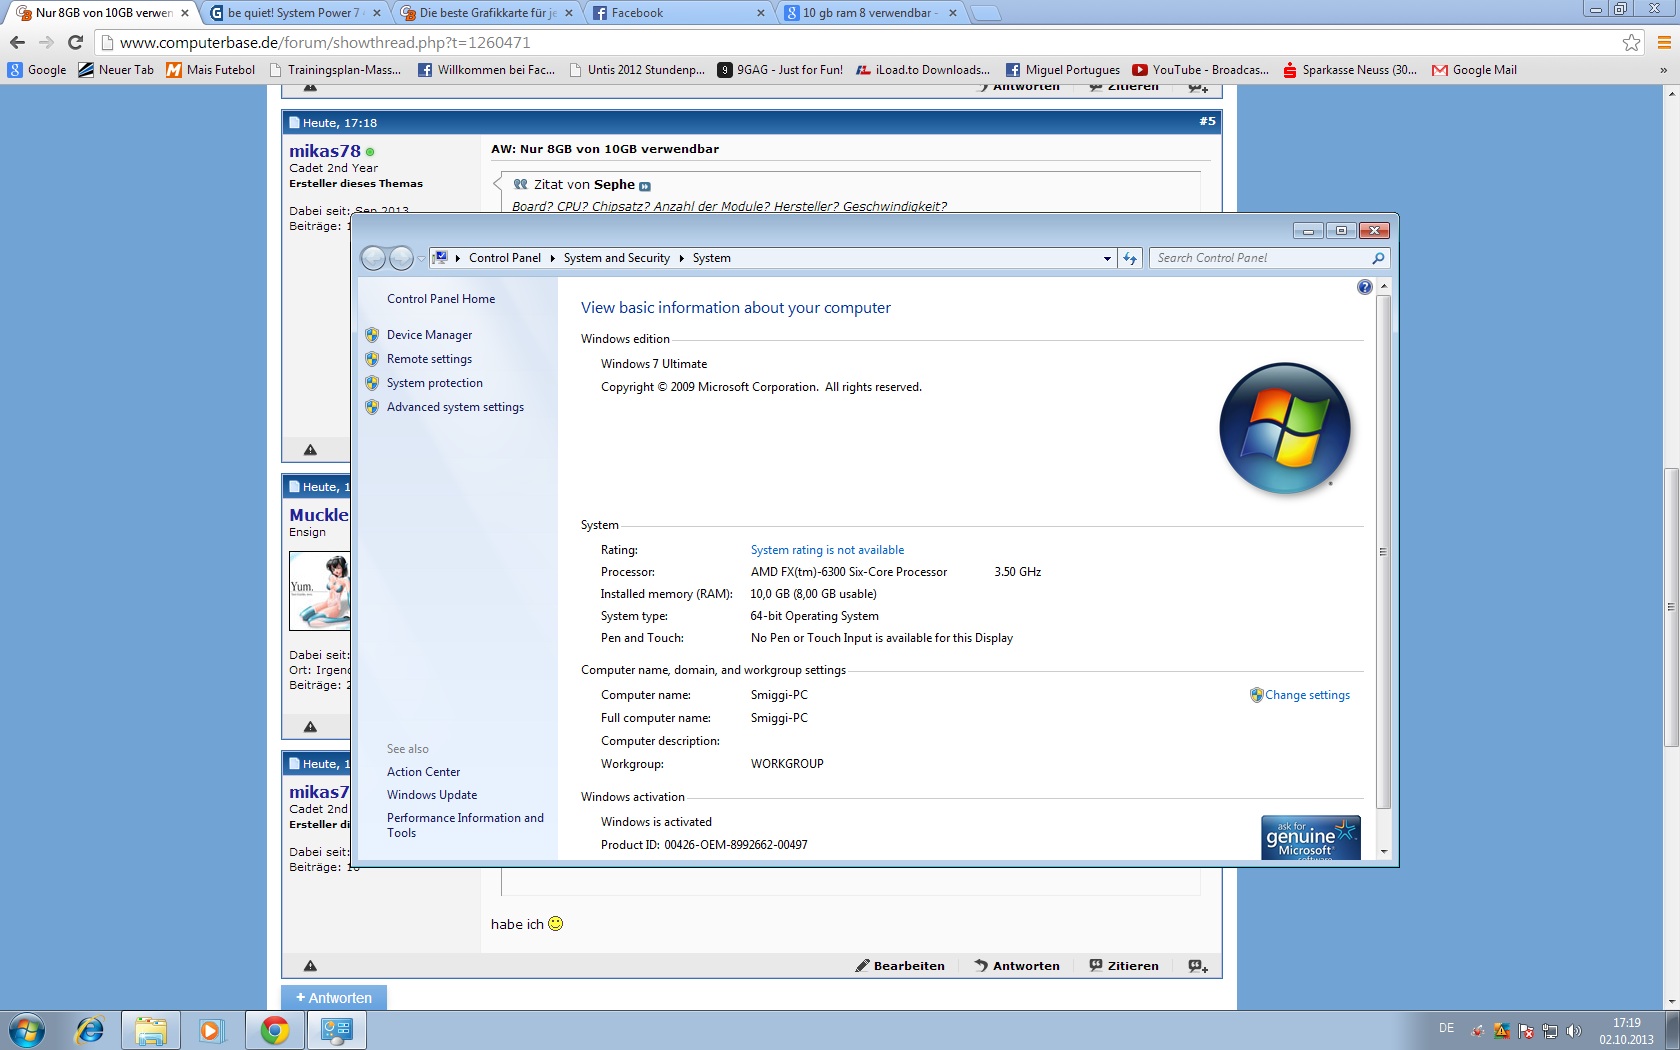This screenshot has width=1680, height=1050.
Task: Click the Search Control Panel field
Action: click(x=1269, y=258)
